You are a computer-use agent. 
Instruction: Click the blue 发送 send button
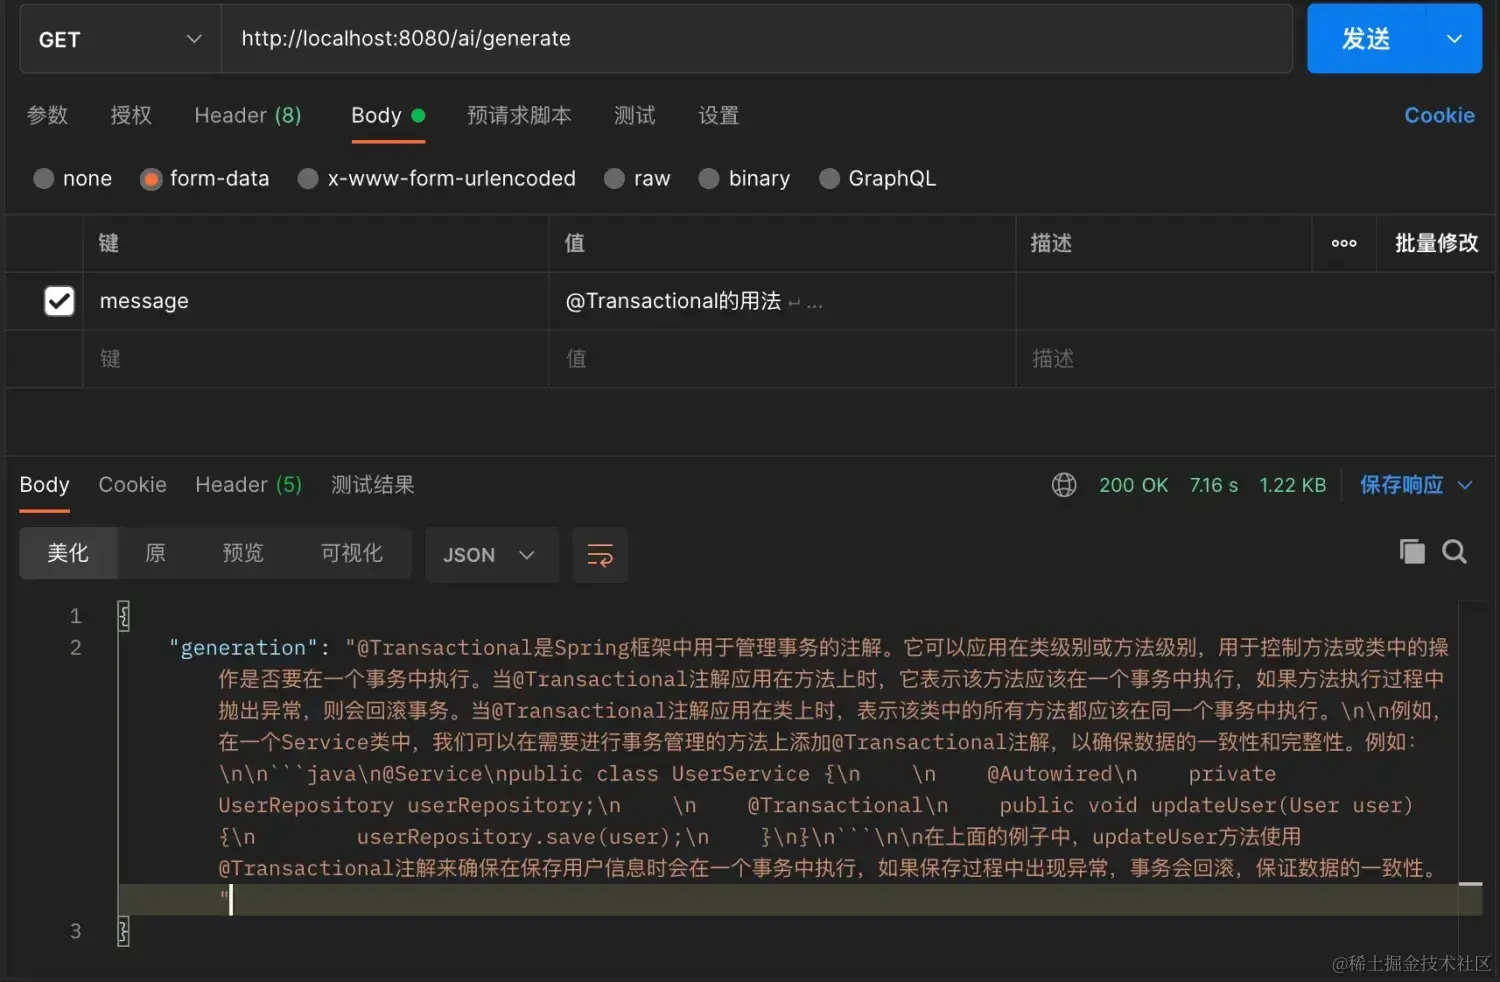point(1366,39)
